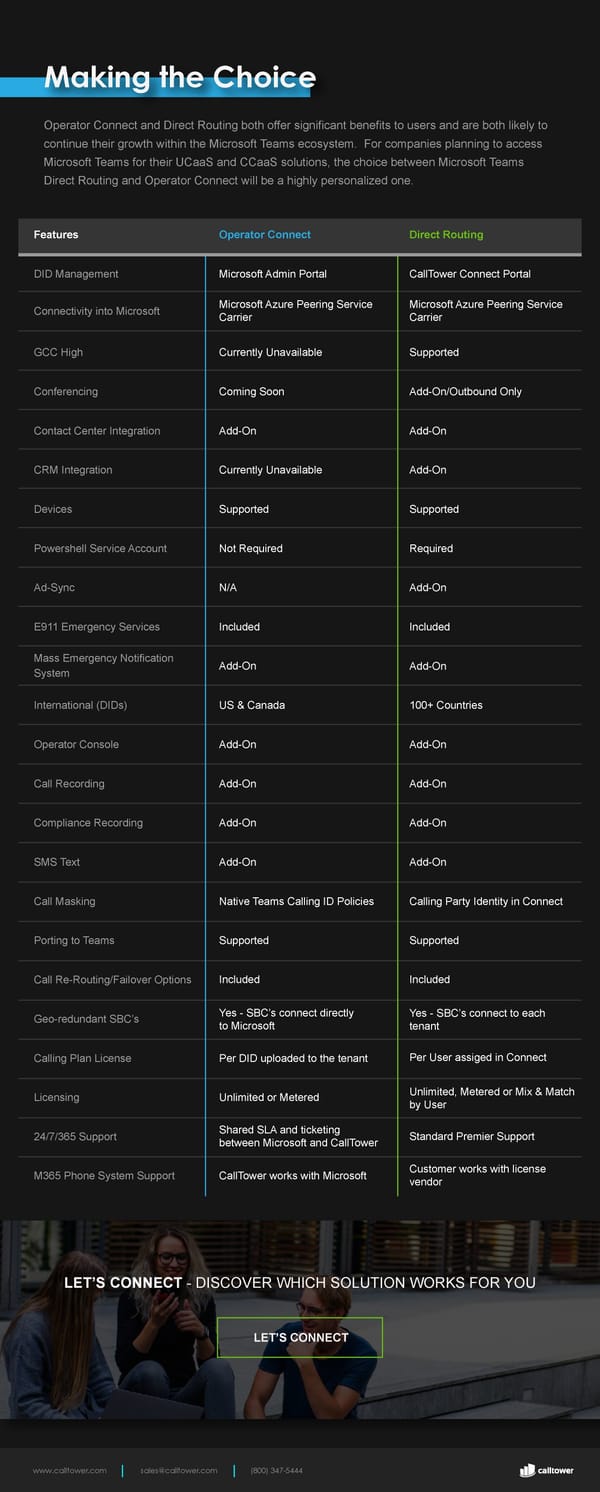Select the Geo-redundant SBC's row label
This screenshot has height=1492, width=600.
pyautogui.click(x=86, y=1019)
